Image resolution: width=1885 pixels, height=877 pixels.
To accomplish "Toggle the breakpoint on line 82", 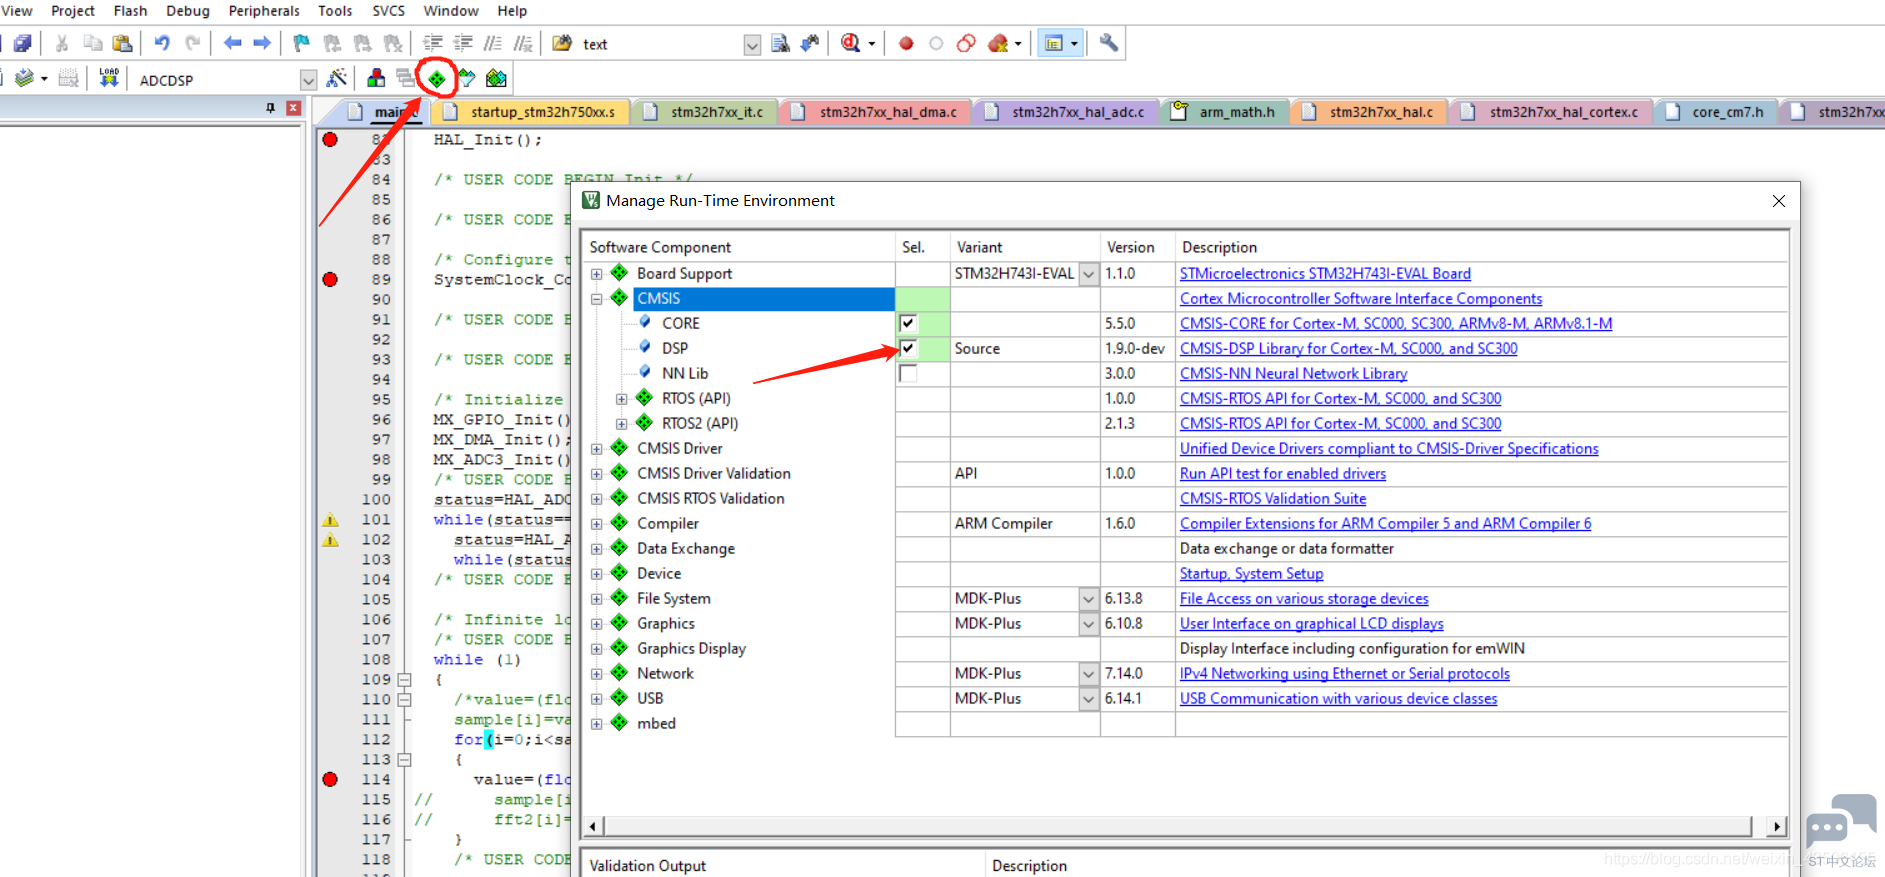I will click(x=330, y=139).
